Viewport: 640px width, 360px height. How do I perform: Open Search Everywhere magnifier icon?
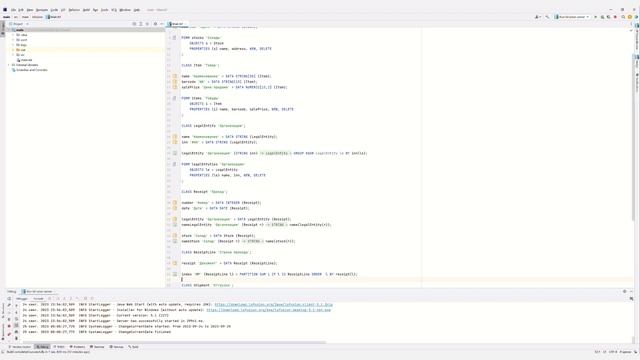coord(623,17)
